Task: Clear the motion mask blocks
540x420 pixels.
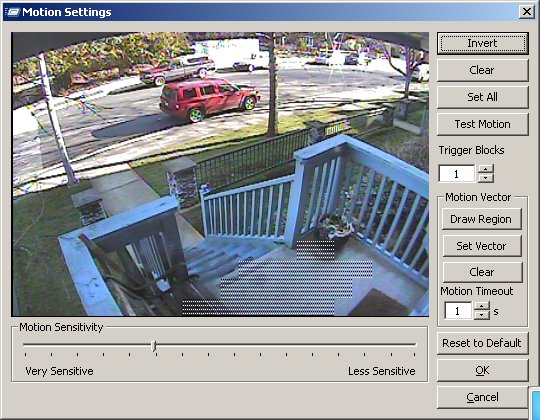Action: [x=482, y=70]
